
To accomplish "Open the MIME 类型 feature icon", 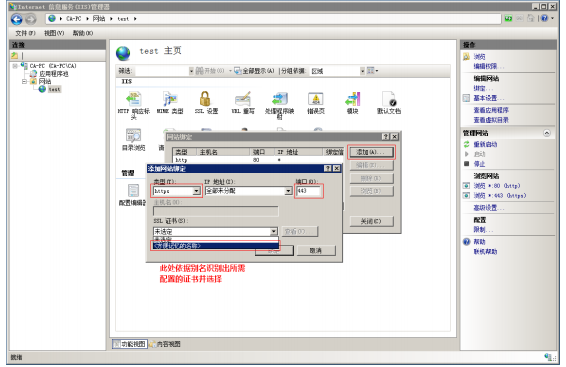I will (170, 99).
